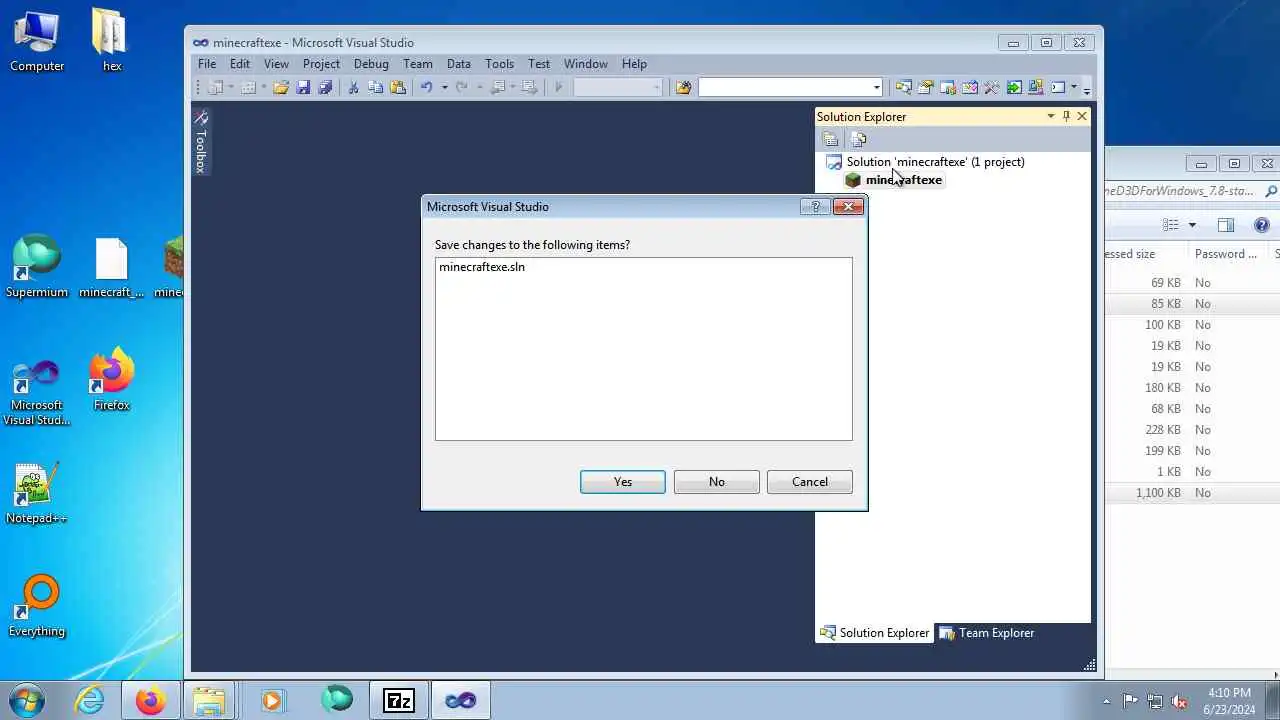Click the Undo arrow icon
This screenshot has height=720, width=1280.
click(427, 88)
